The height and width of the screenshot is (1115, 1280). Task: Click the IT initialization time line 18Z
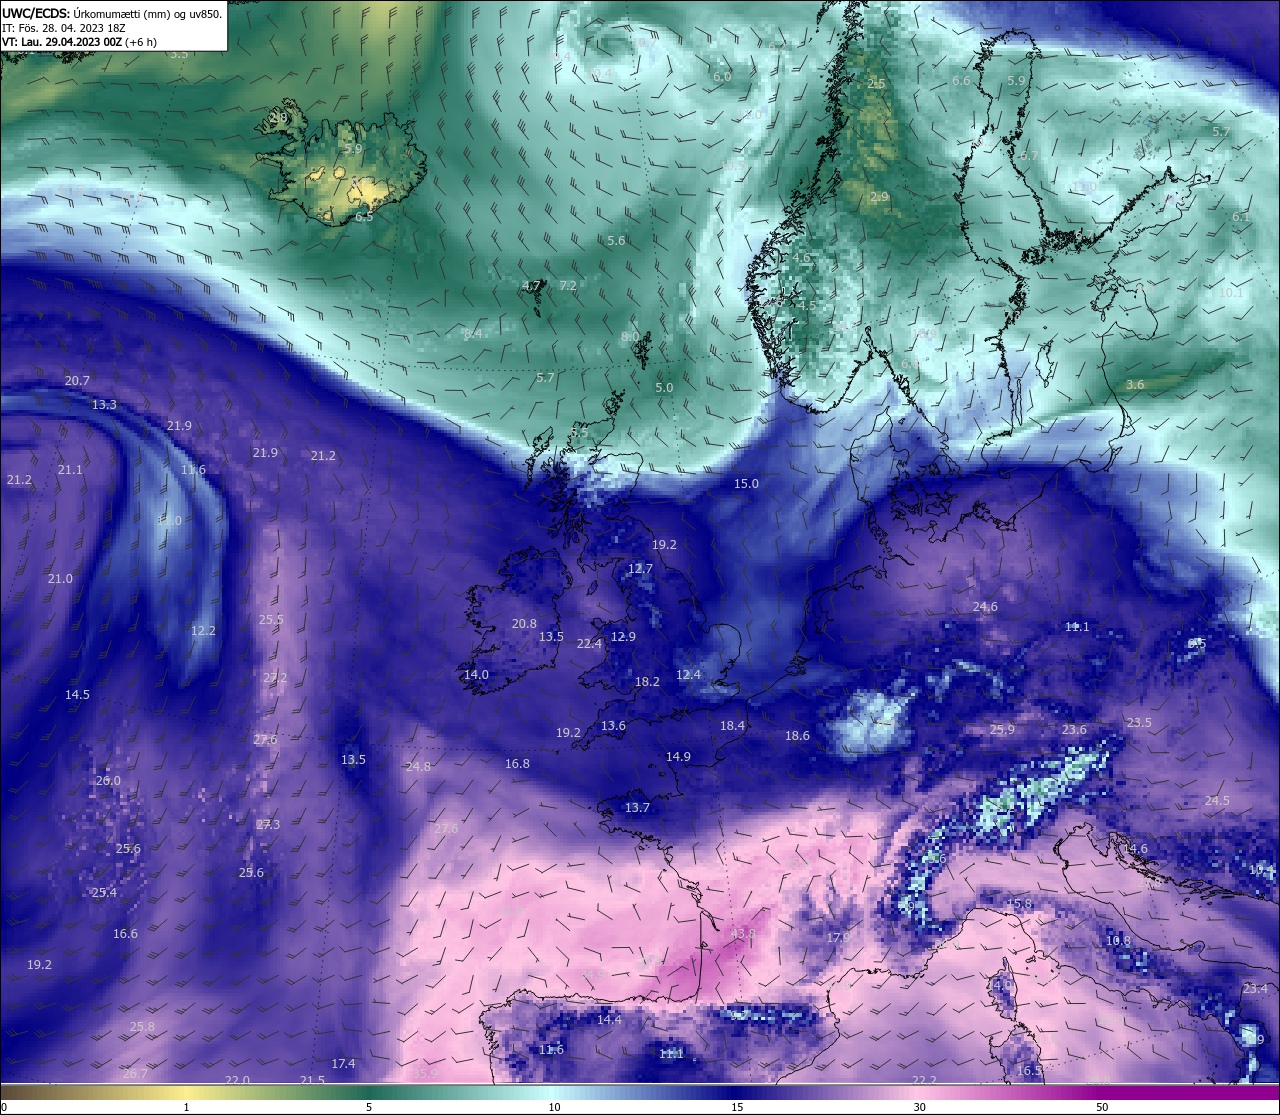coord(63,28)
